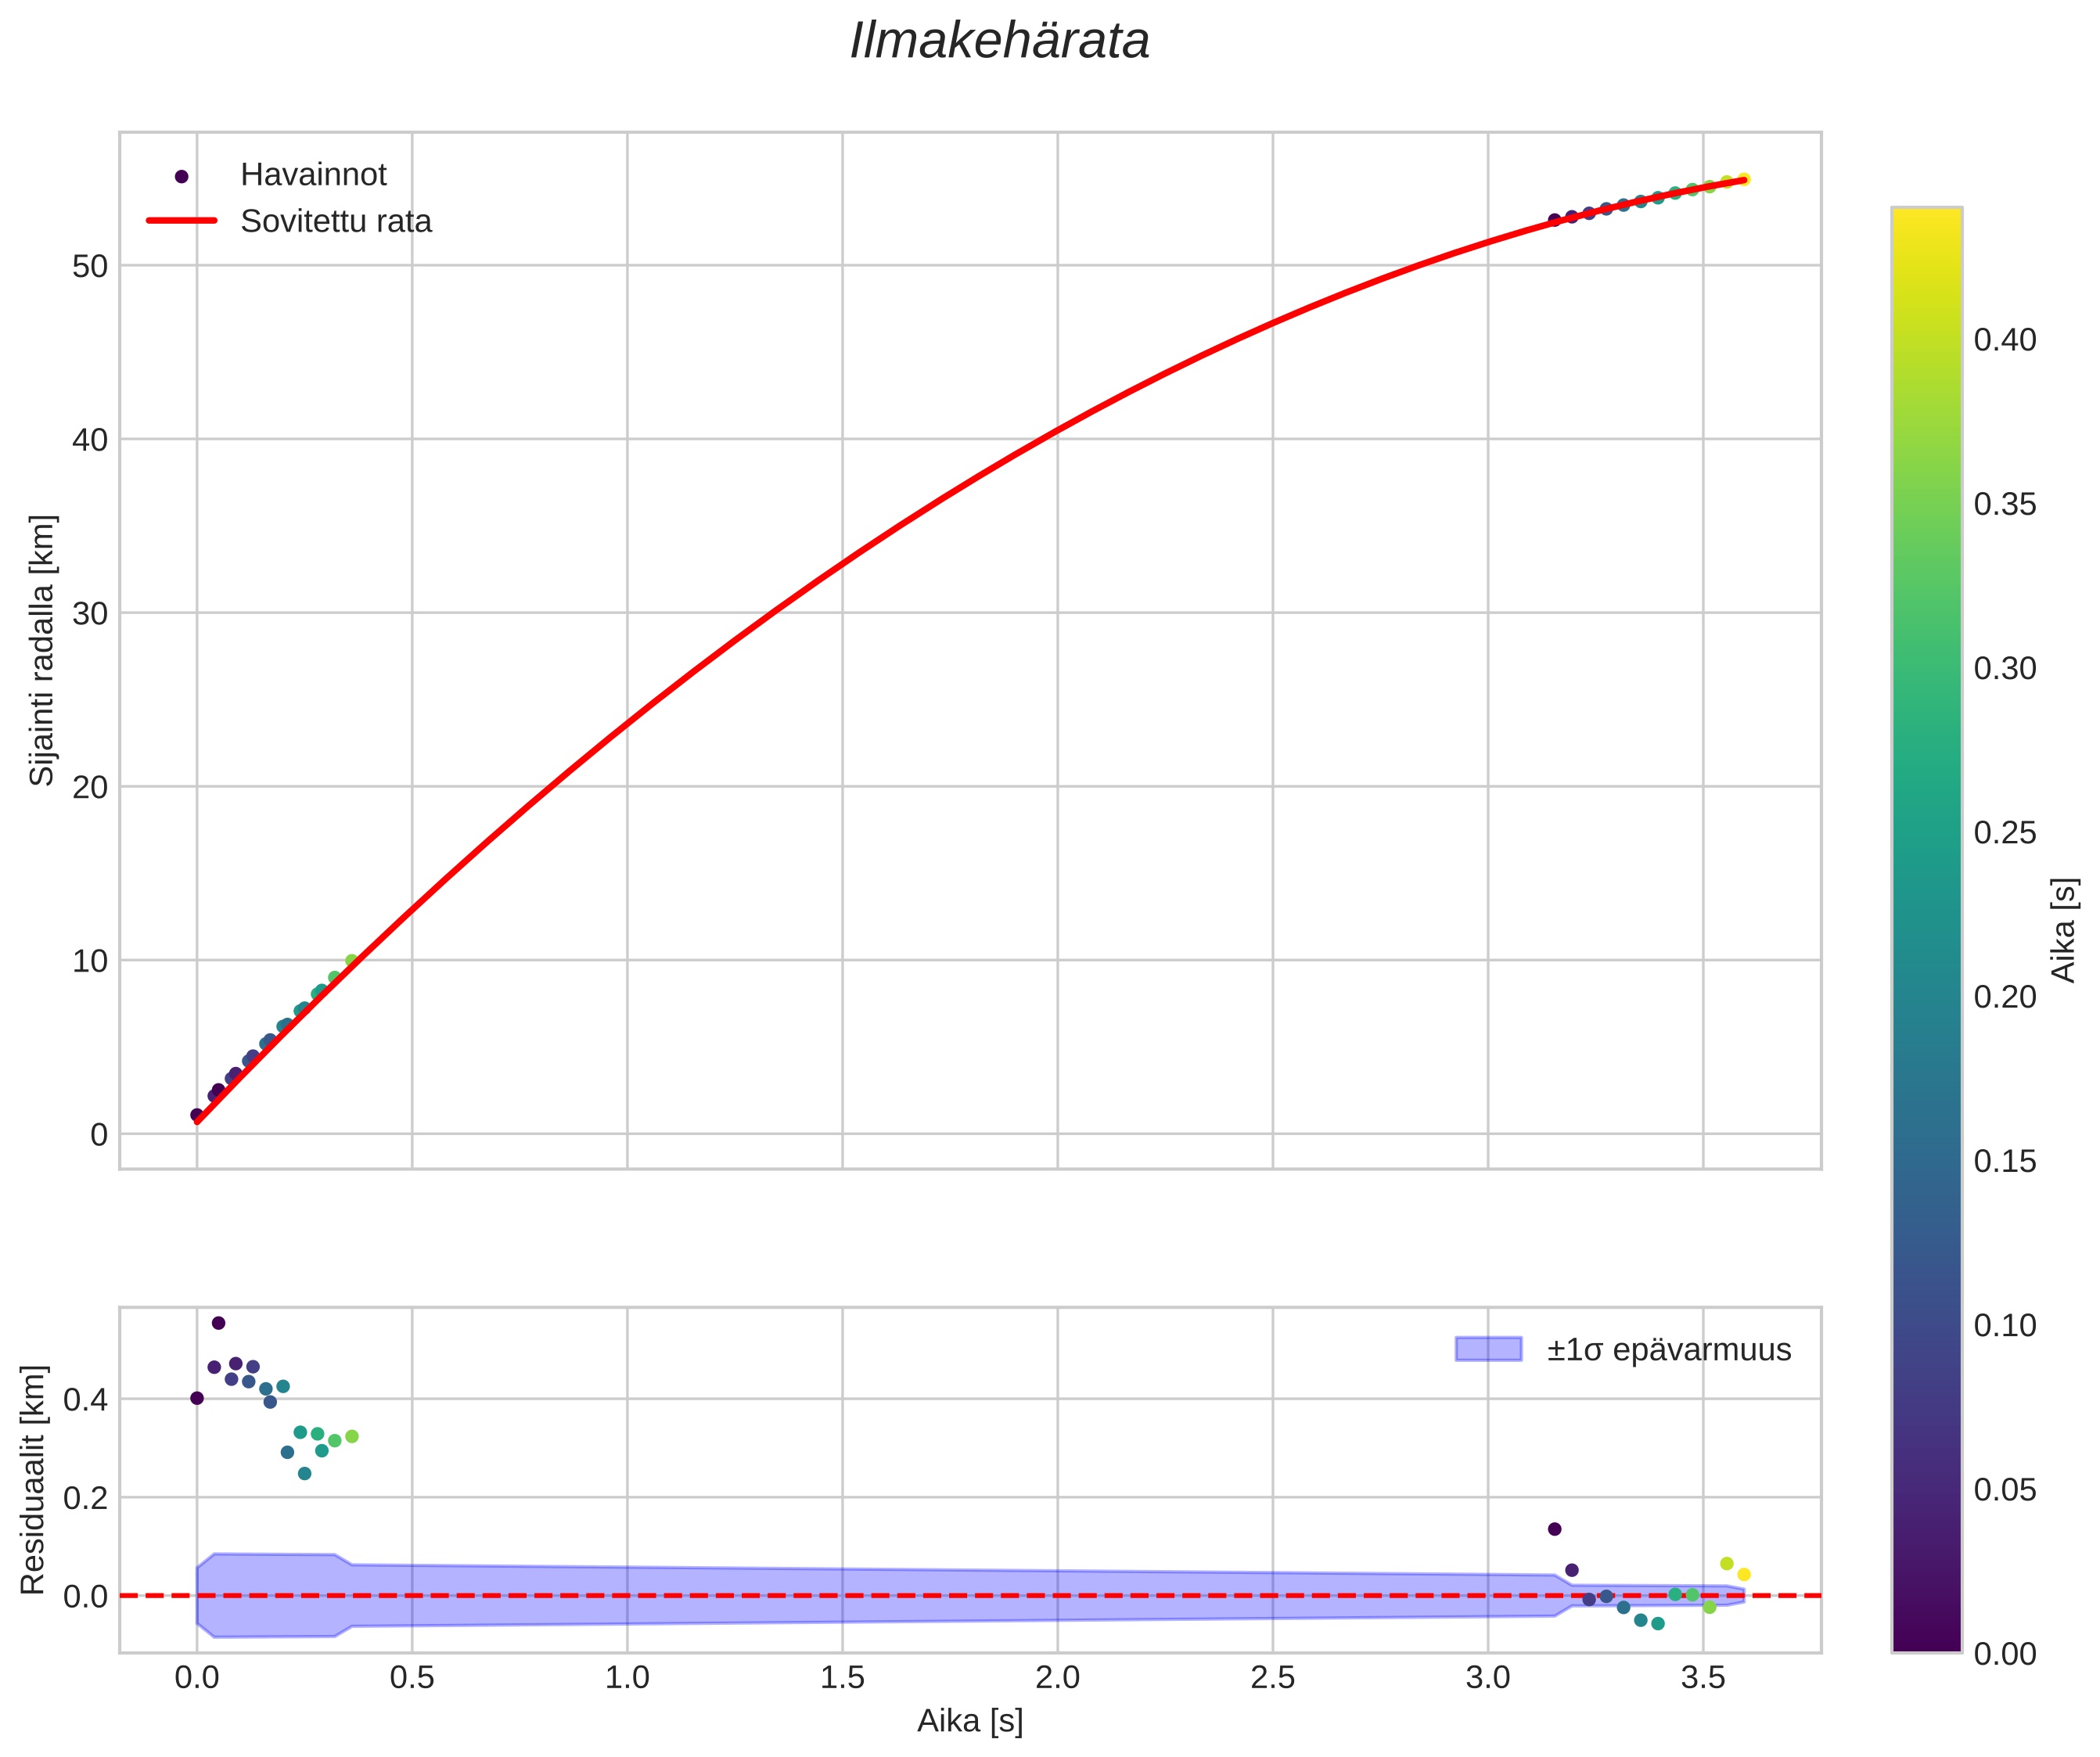Click the '±1σ epävarmuus' legend text

[1668, 1350]
